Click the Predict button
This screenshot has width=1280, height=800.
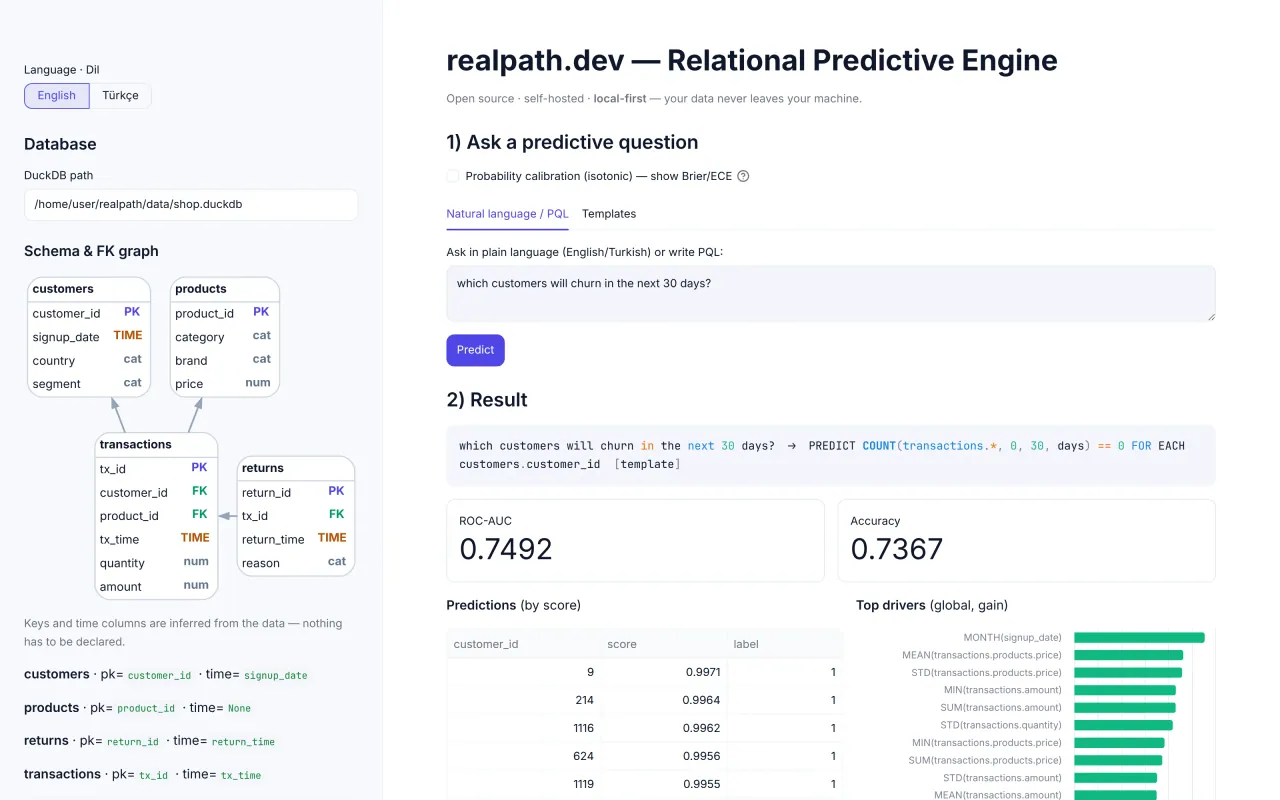(x=475, y=350)
